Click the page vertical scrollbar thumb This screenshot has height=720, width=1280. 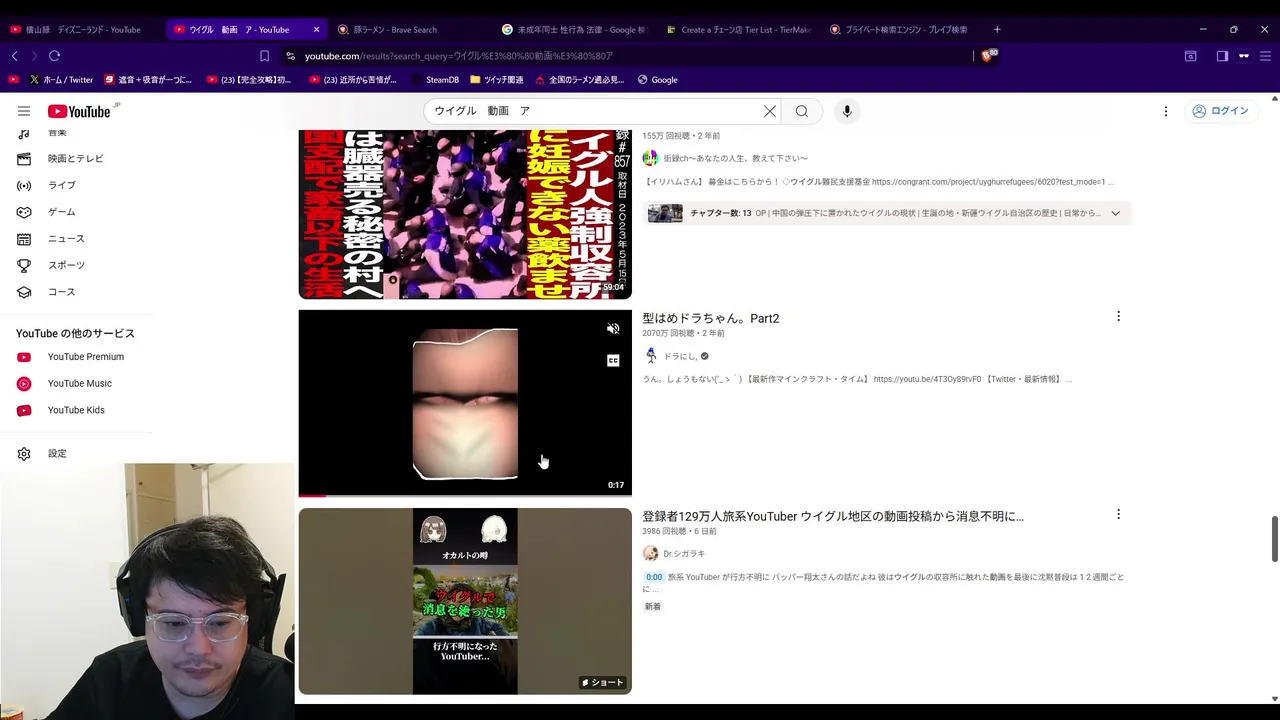1274,539
